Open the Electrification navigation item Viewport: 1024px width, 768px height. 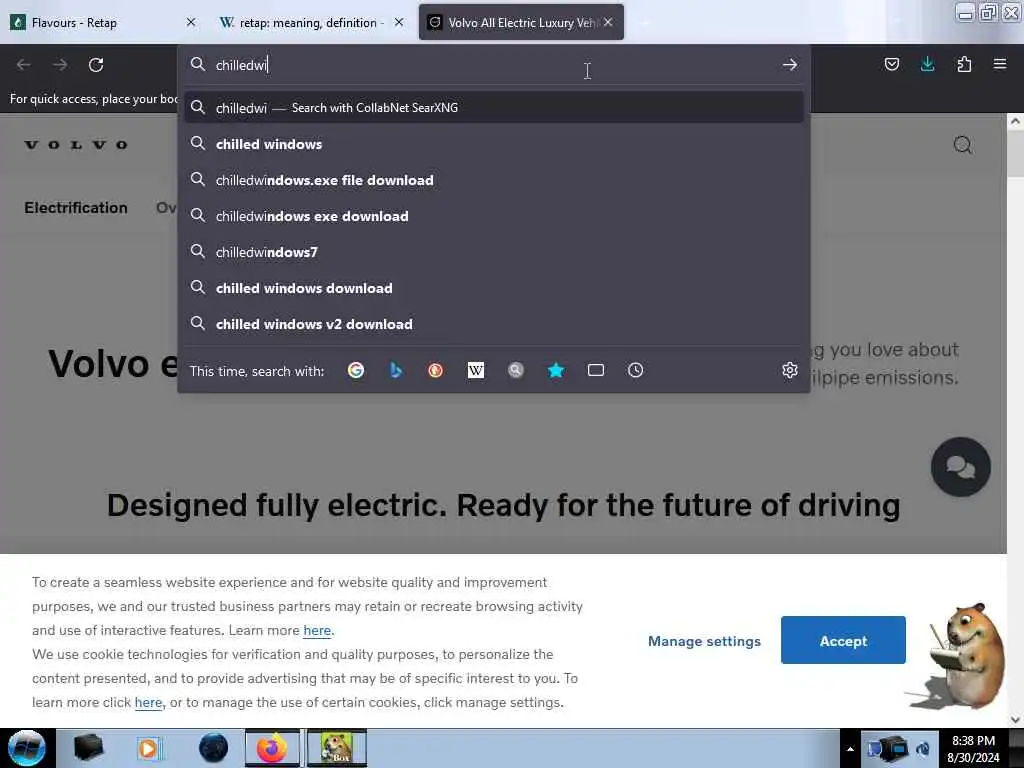point(76,208)
